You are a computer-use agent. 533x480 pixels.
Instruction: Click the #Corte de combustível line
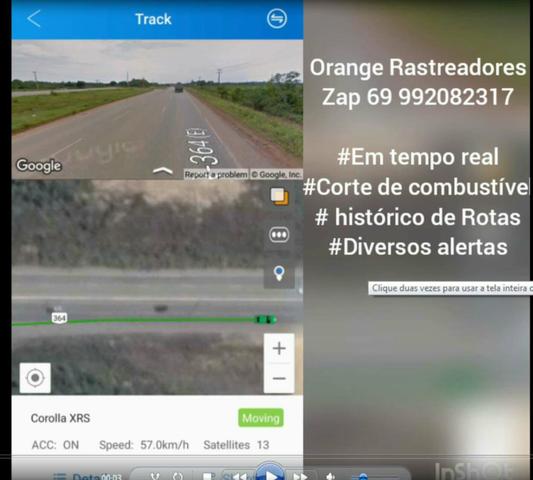[x=416, y=187]
